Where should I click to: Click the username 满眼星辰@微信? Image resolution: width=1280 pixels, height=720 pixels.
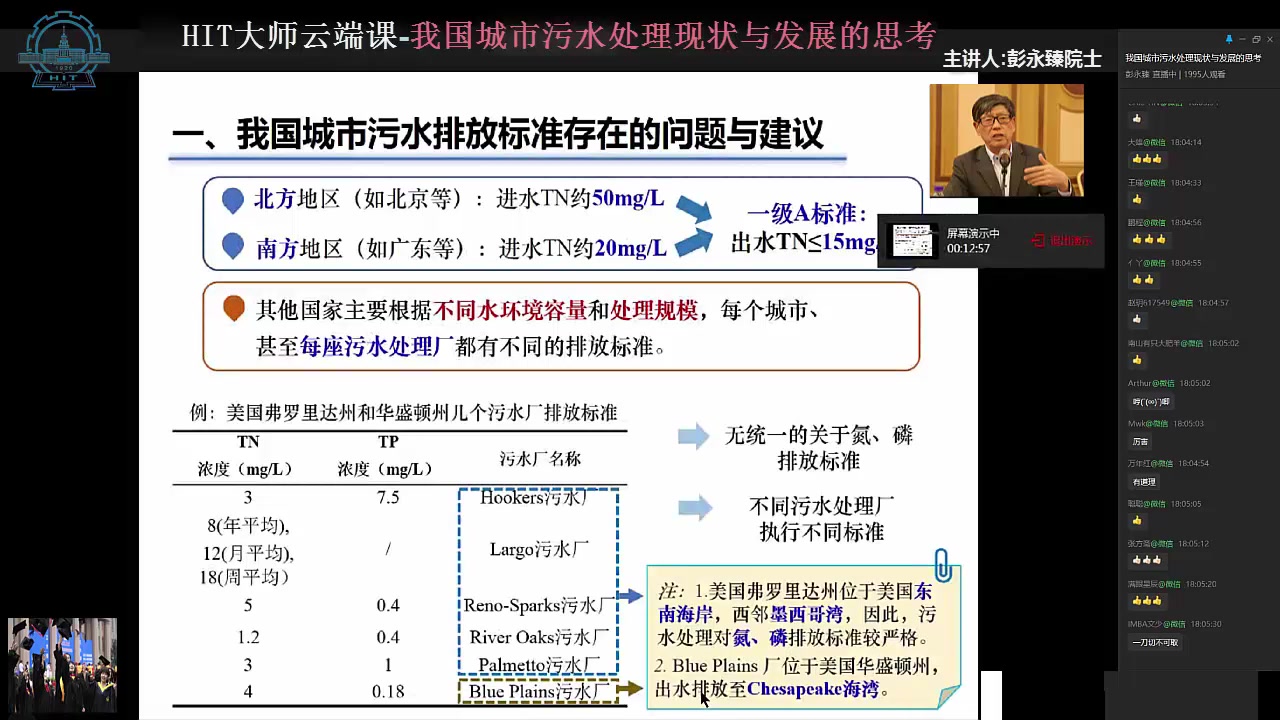(x=1154, y=583)
